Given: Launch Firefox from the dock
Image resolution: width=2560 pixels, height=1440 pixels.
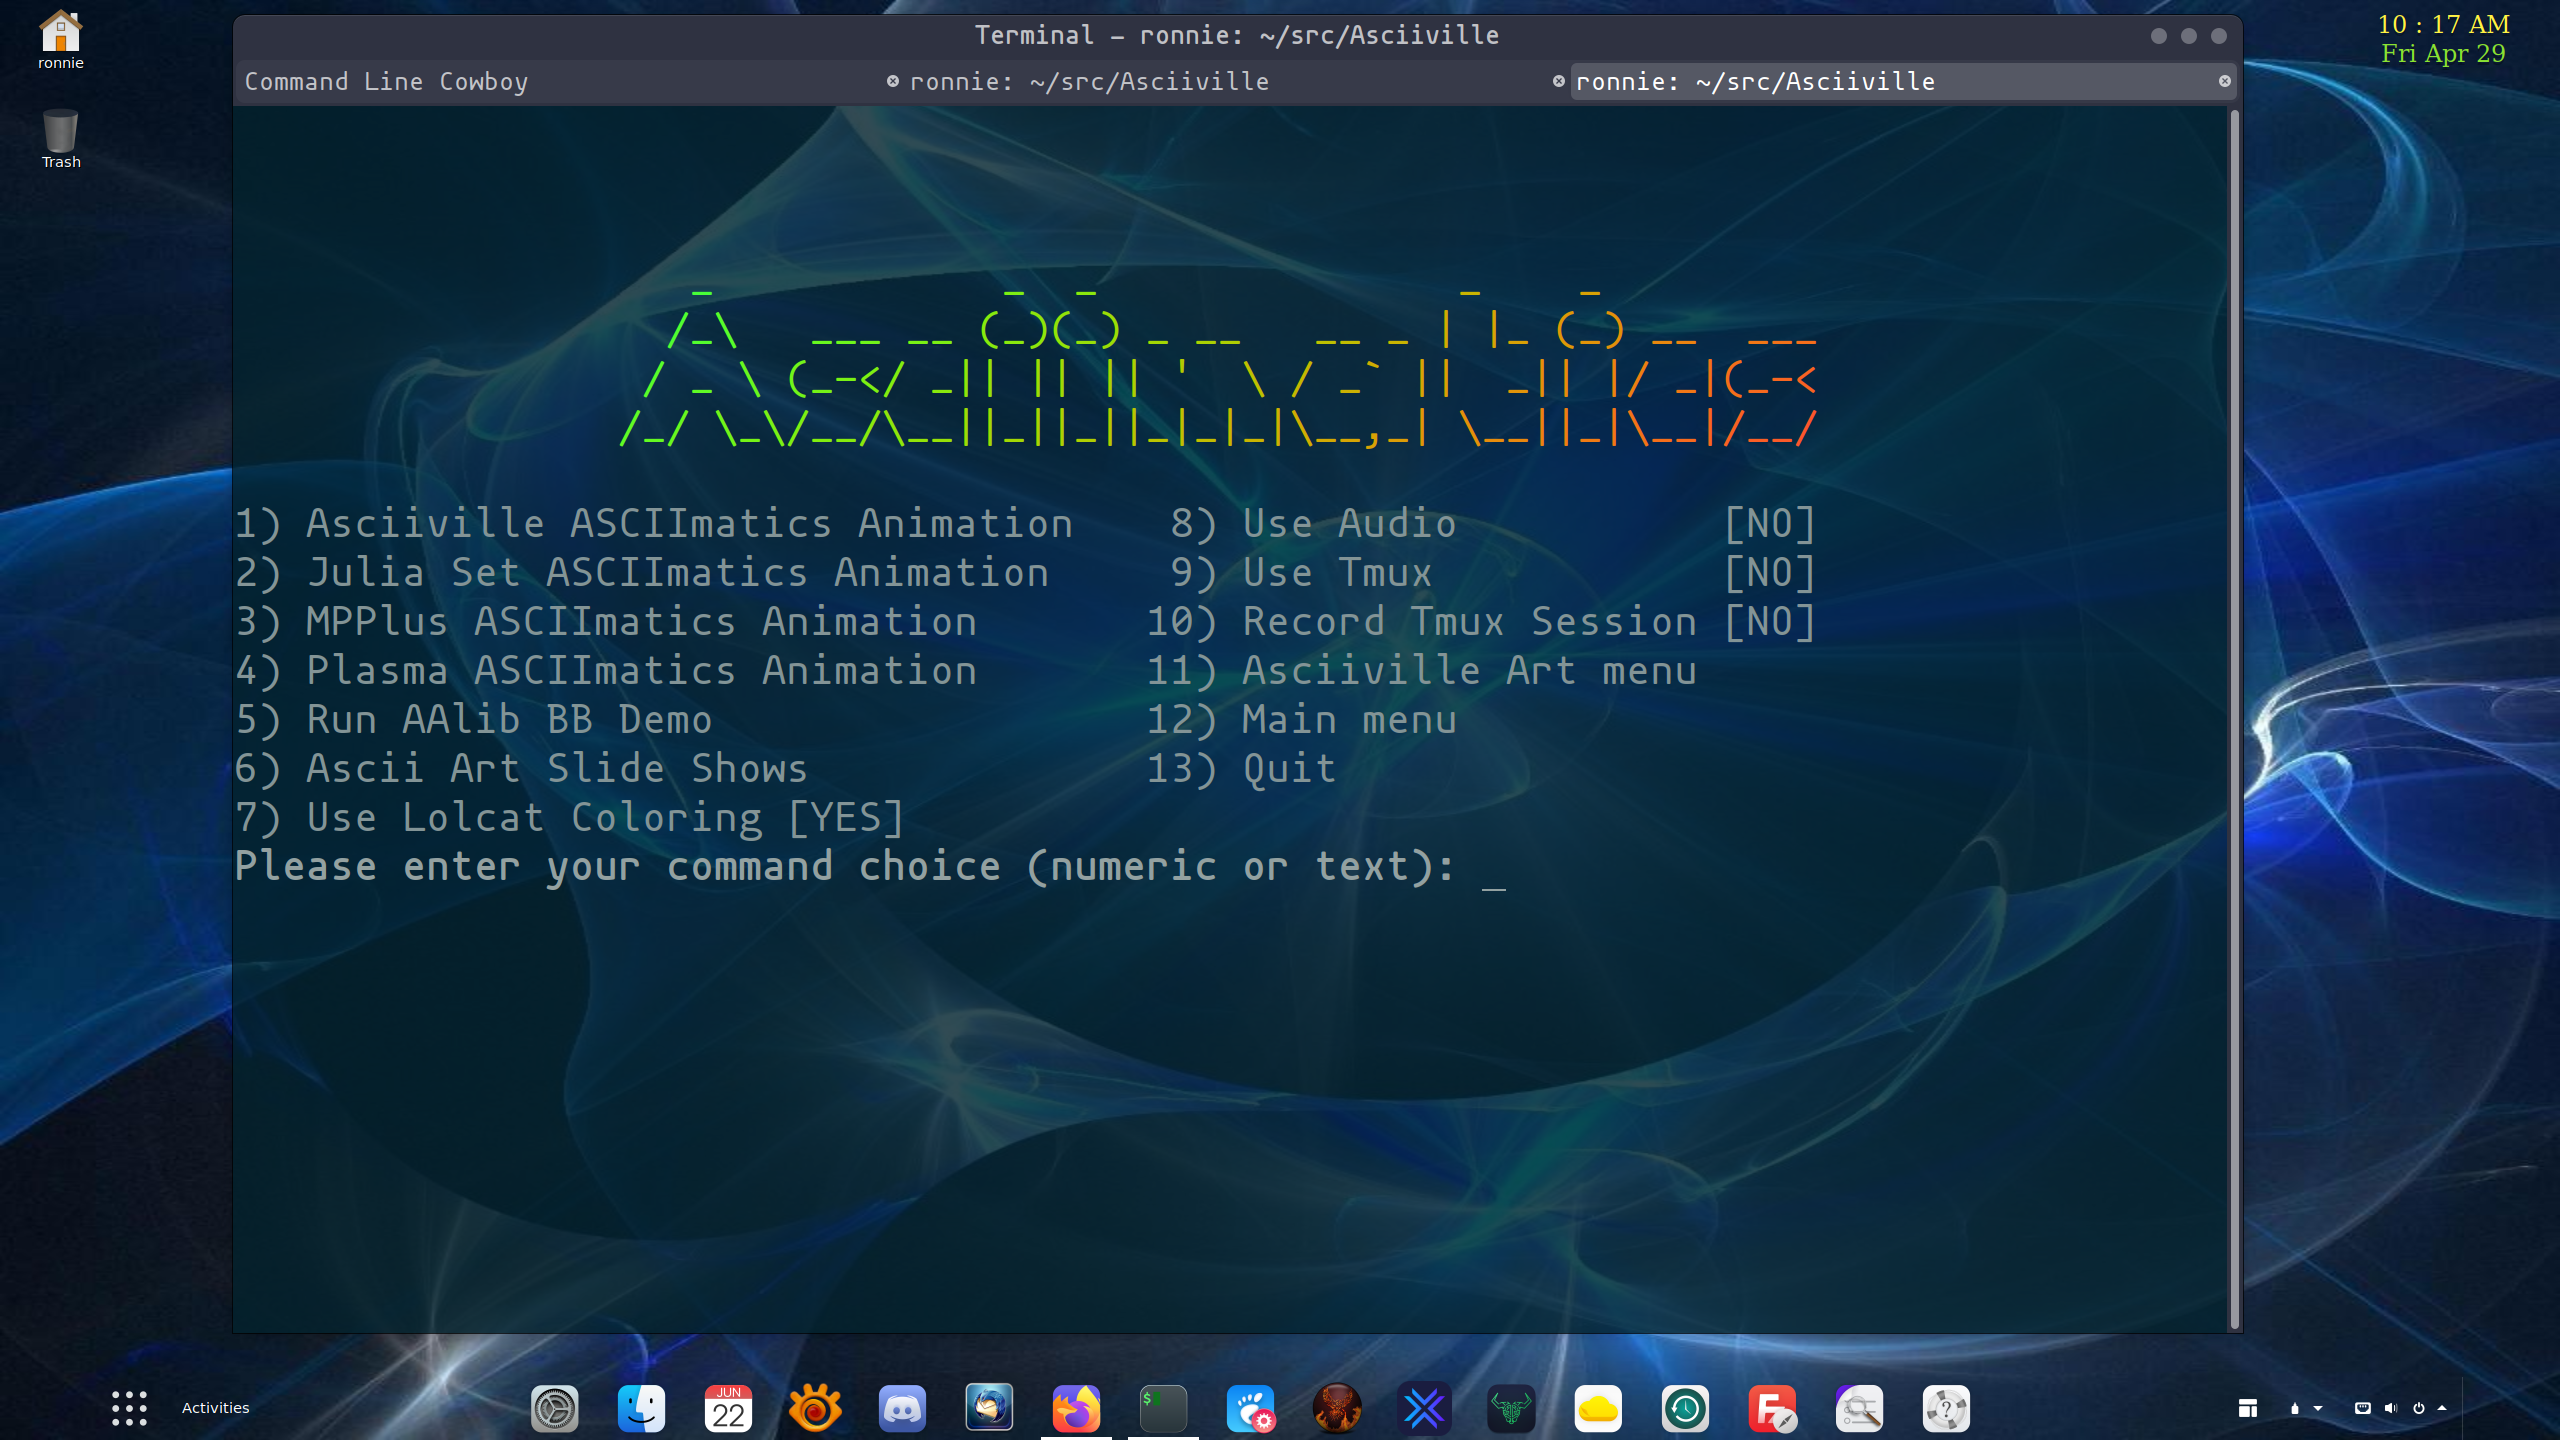Looking at the screenshot, I should tap(1076, 1409).
